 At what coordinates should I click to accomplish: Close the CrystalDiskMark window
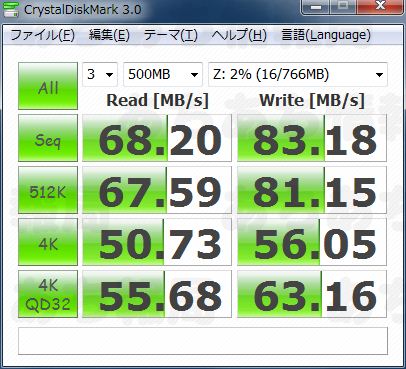(x=380, y=7)
